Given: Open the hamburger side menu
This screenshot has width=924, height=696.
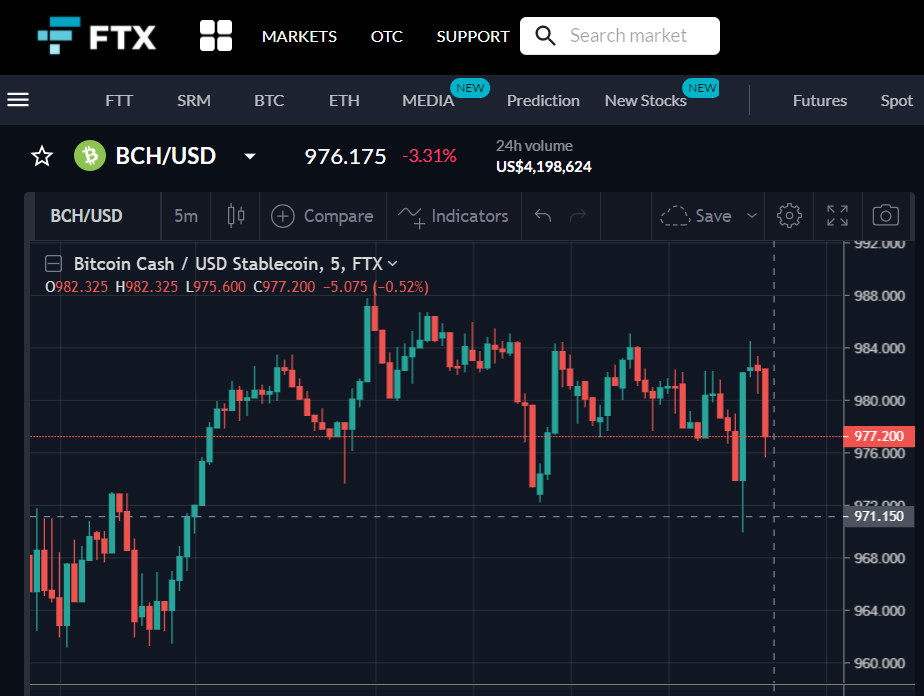Looking at the screenshot, I should (x=18, y=100).
